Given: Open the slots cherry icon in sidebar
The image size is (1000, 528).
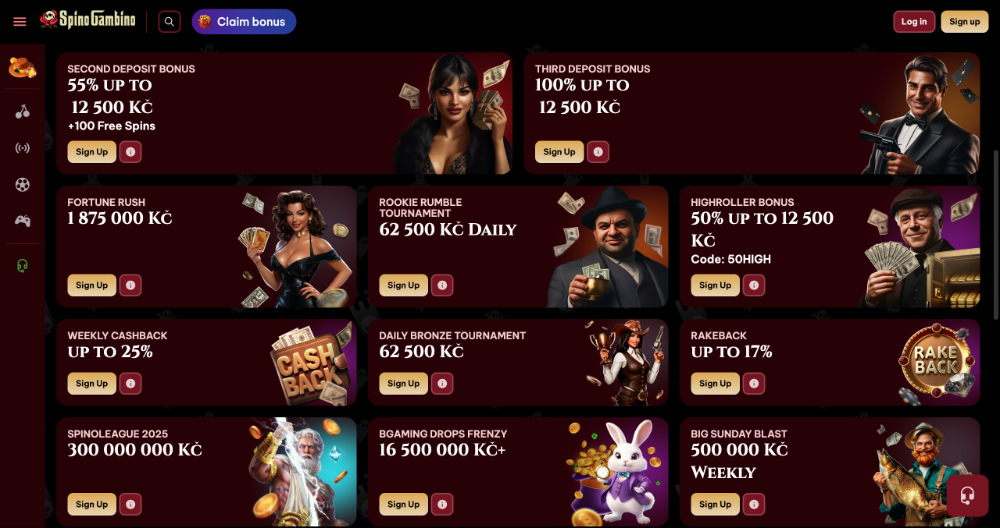Looking at the screenshot, I should [22, 112].
